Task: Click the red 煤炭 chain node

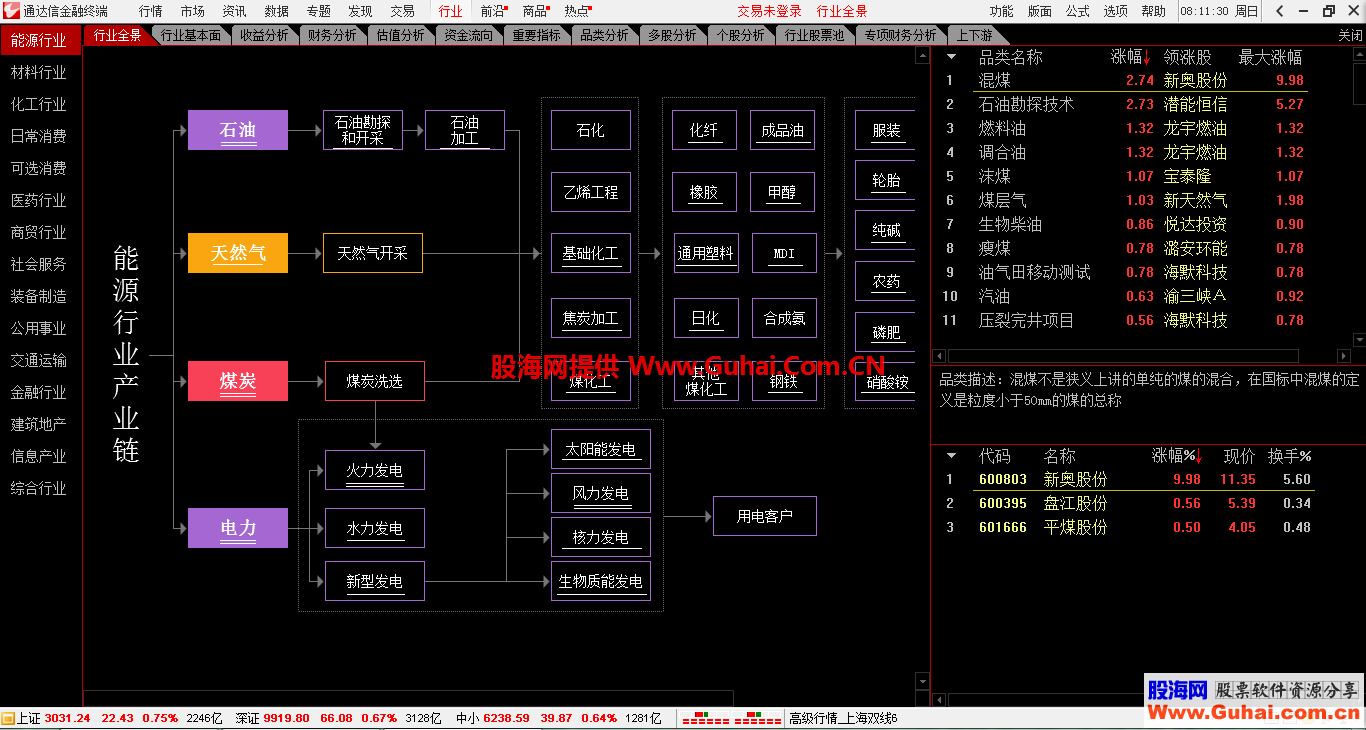Action: [x=238, y=381]
